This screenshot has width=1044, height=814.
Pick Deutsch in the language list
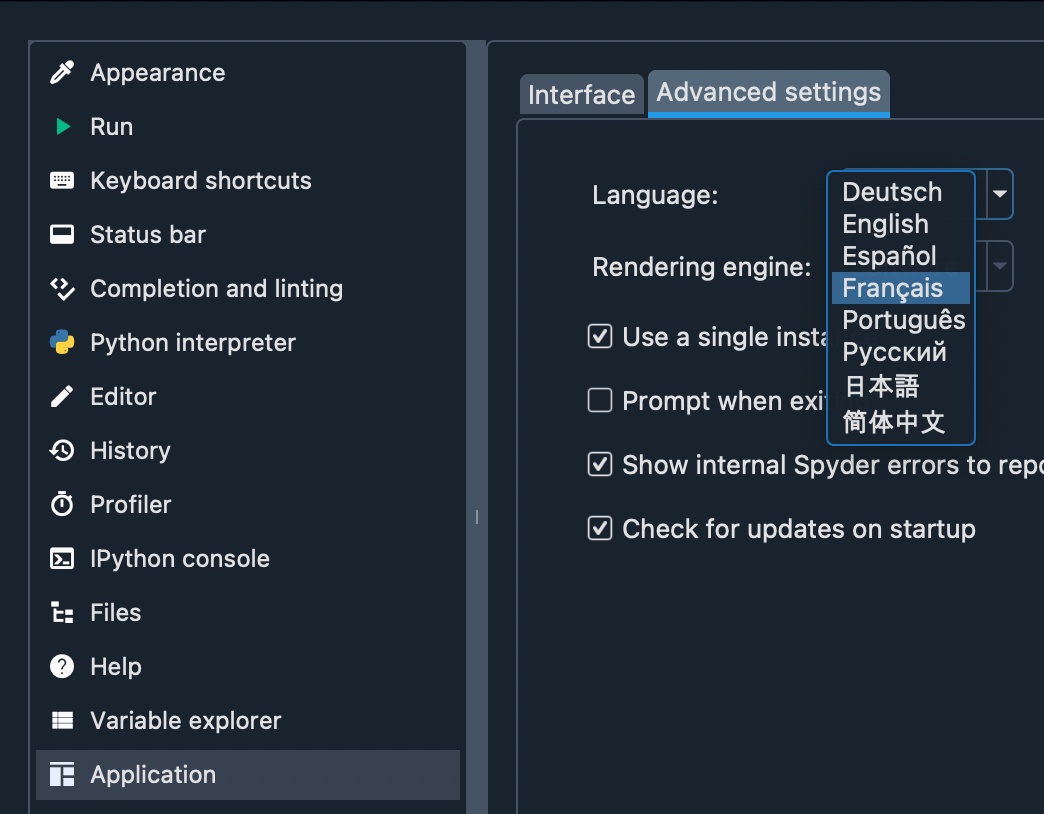(892, 192)
